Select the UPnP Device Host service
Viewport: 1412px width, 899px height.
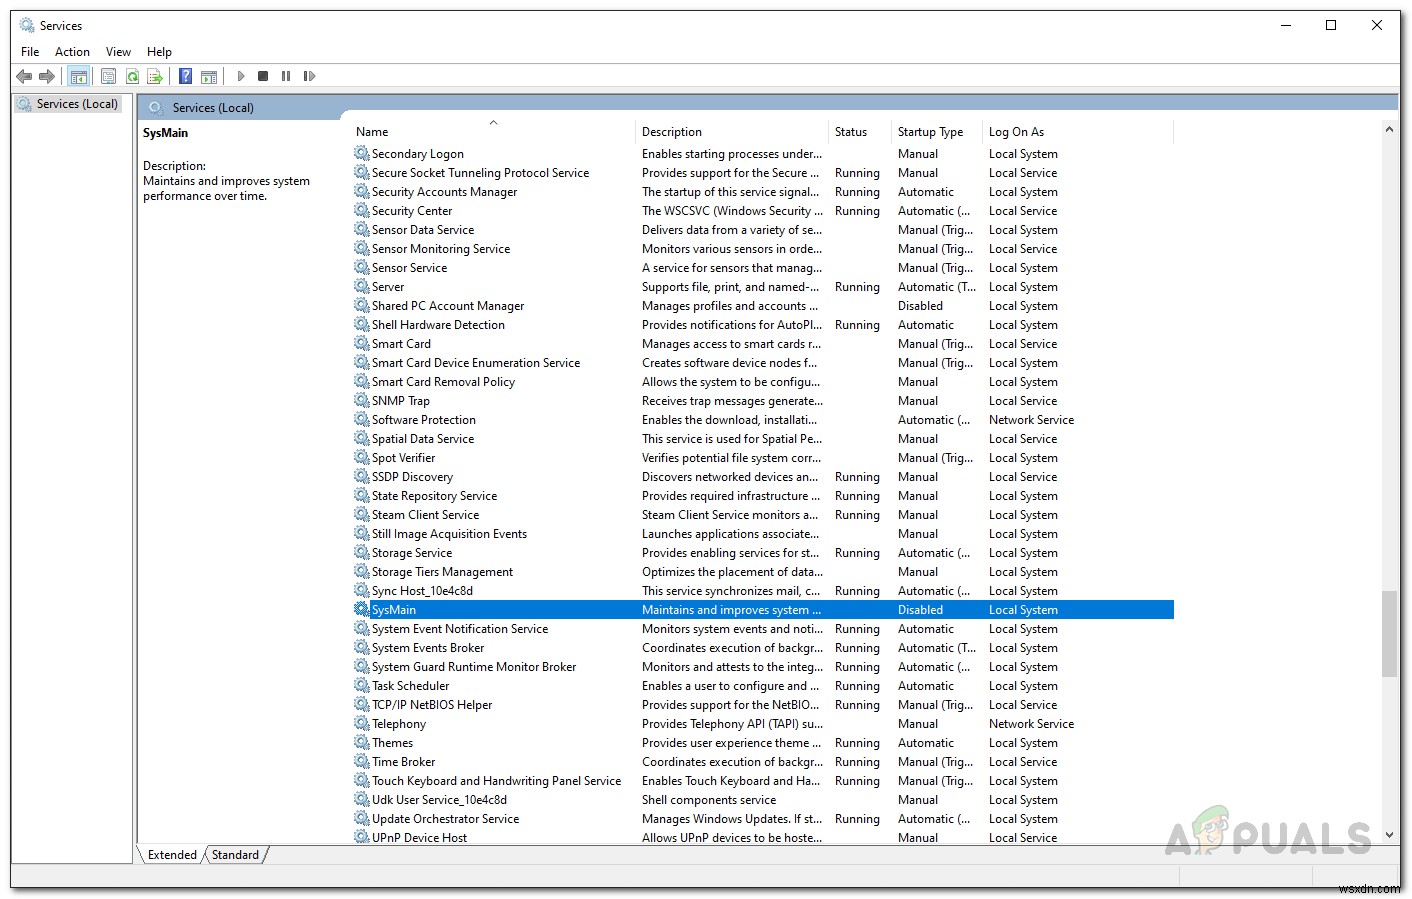763,837
